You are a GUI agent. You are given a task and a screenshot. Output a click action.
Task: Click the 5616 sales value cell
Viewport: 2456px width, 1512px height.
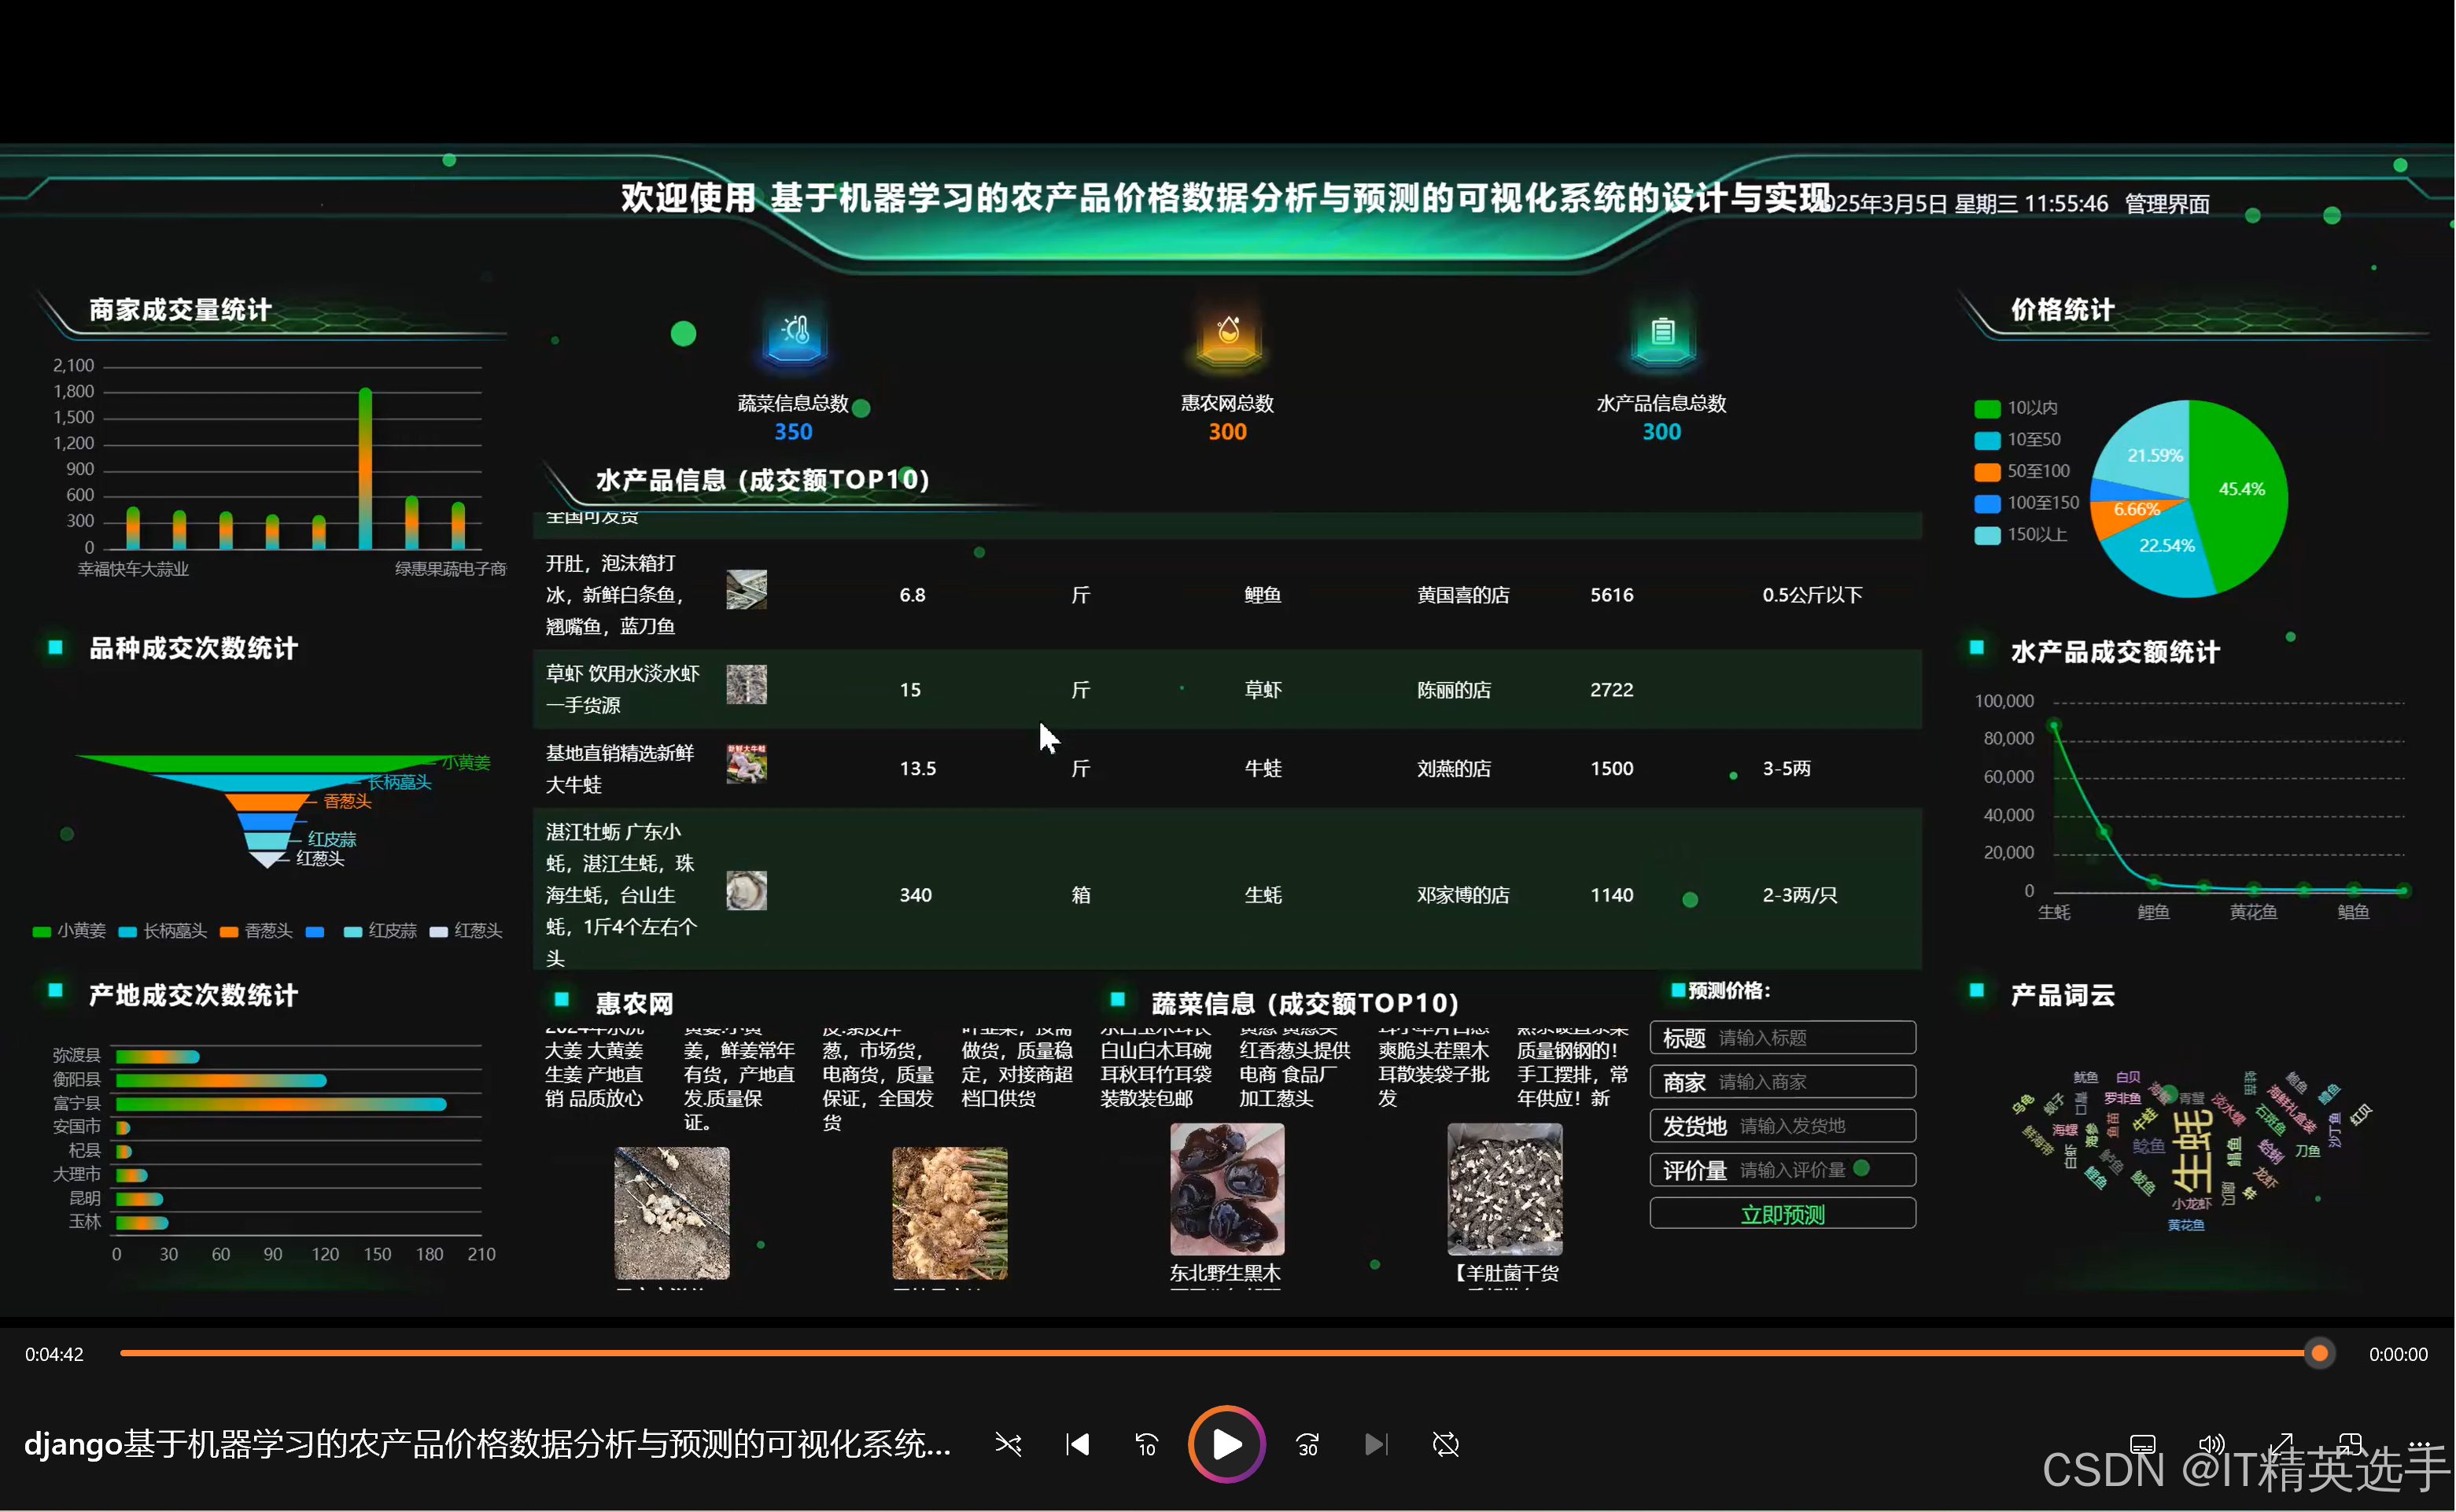click(1612, 595)
